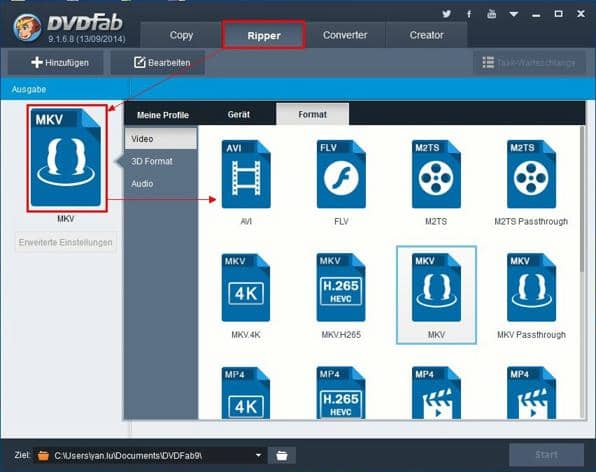
Task: Open the Twitter icon in title bar
Action: 447,14
